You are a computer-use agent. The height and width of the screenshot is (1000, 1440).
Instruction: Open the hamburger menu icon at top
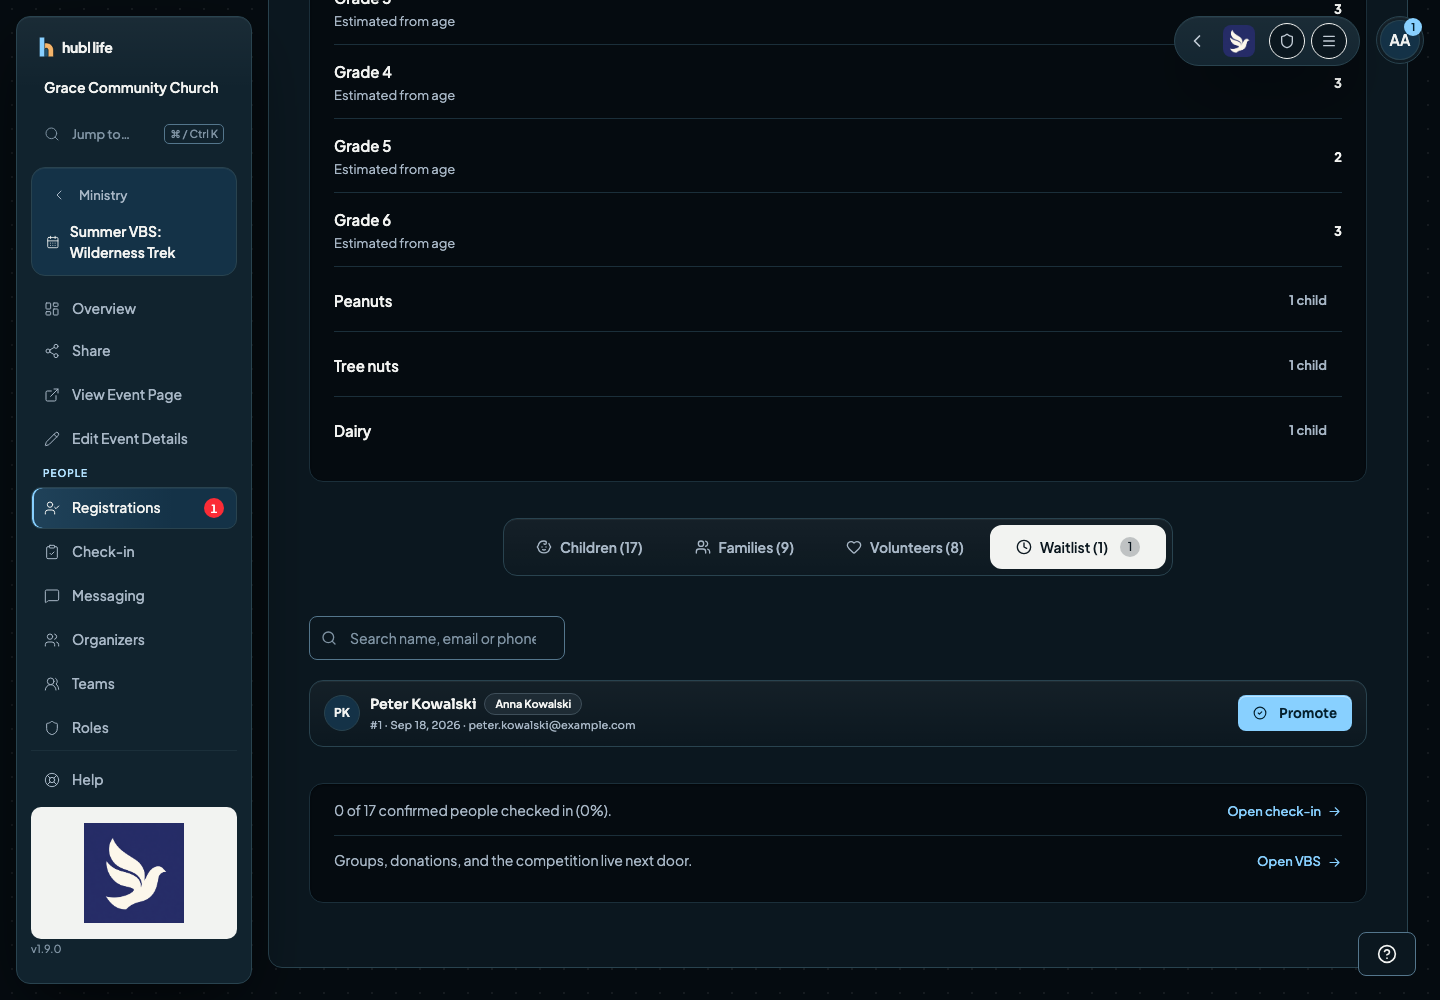tap(1329, 41)
